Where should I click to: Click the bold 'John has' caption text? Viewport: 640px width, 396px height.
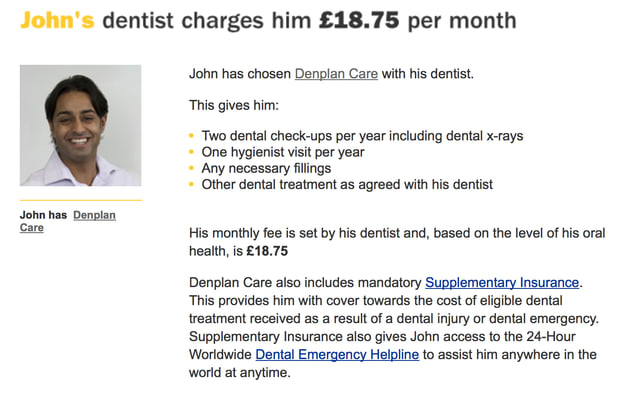click(43, 215)
